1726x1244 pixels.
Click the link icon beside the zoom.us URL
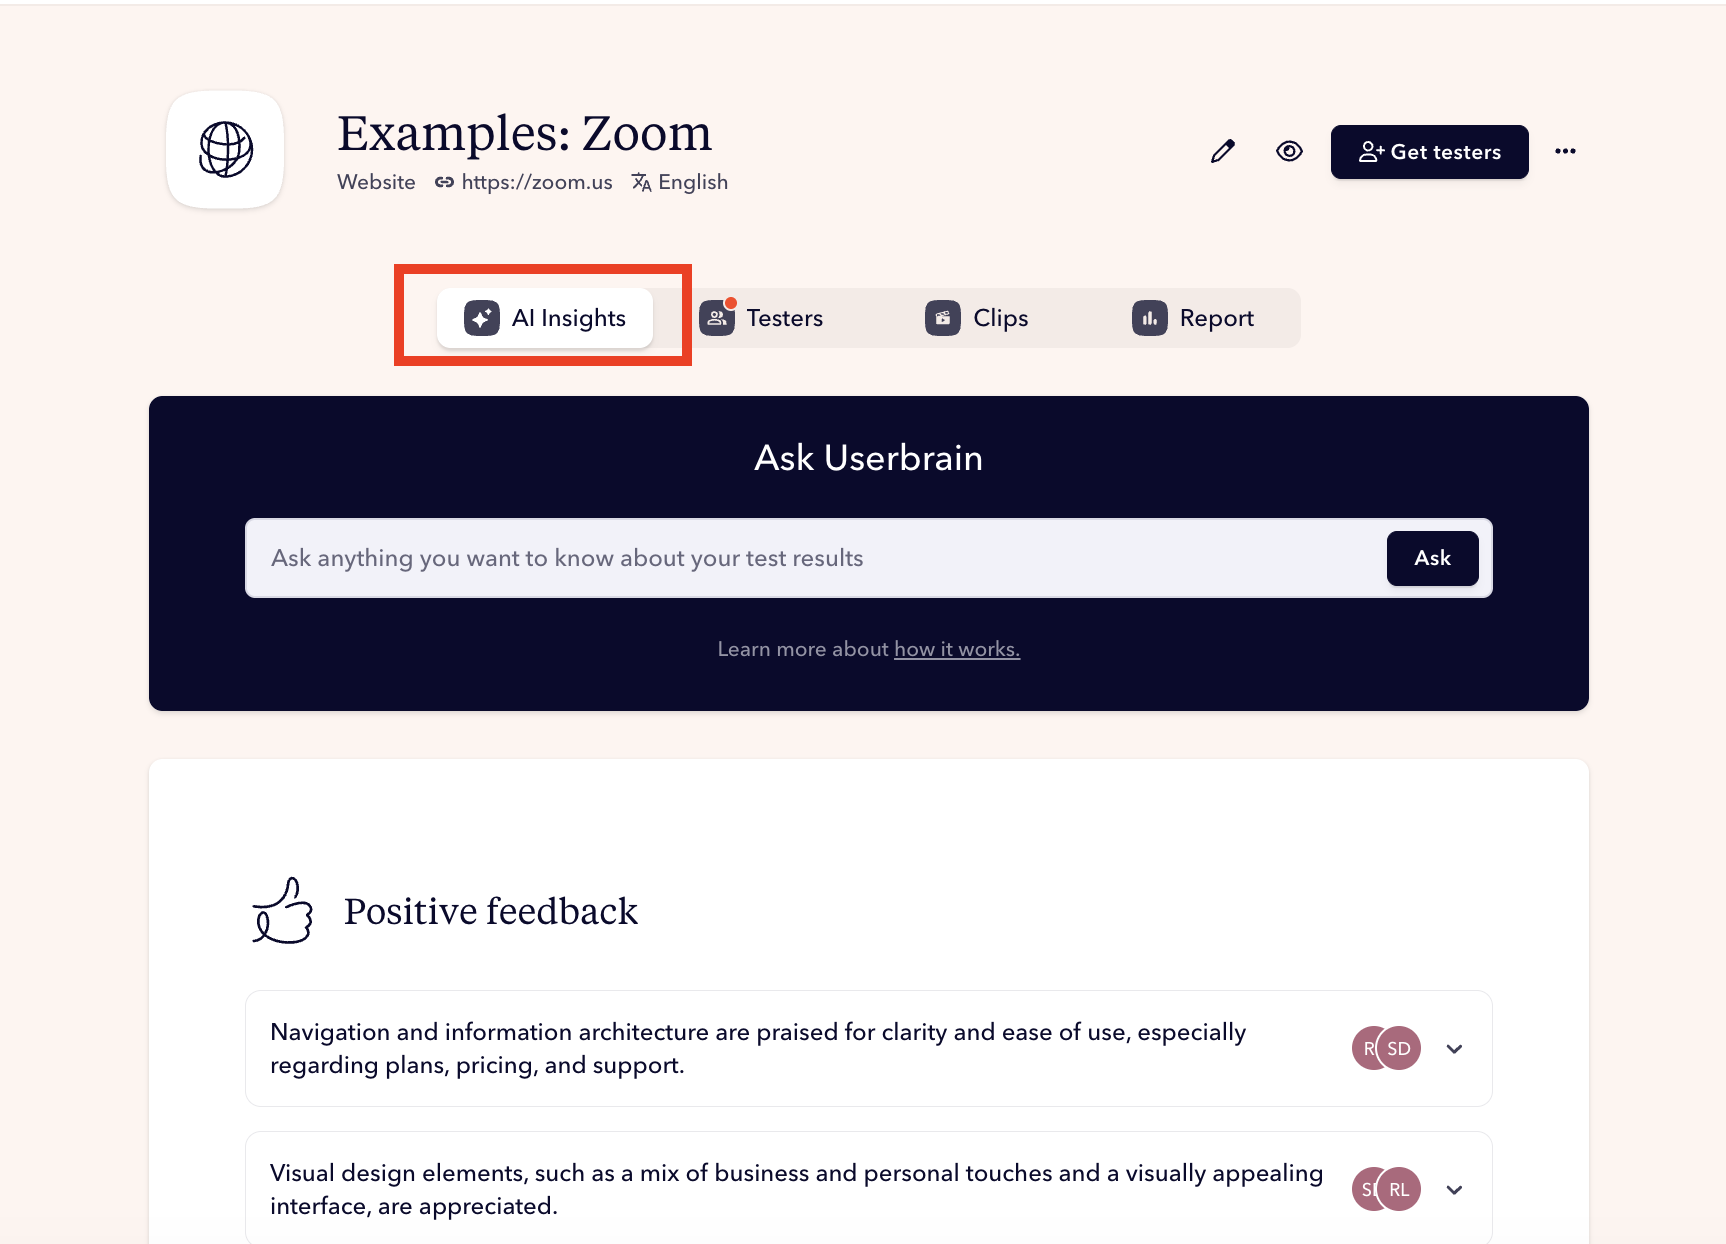445,182
